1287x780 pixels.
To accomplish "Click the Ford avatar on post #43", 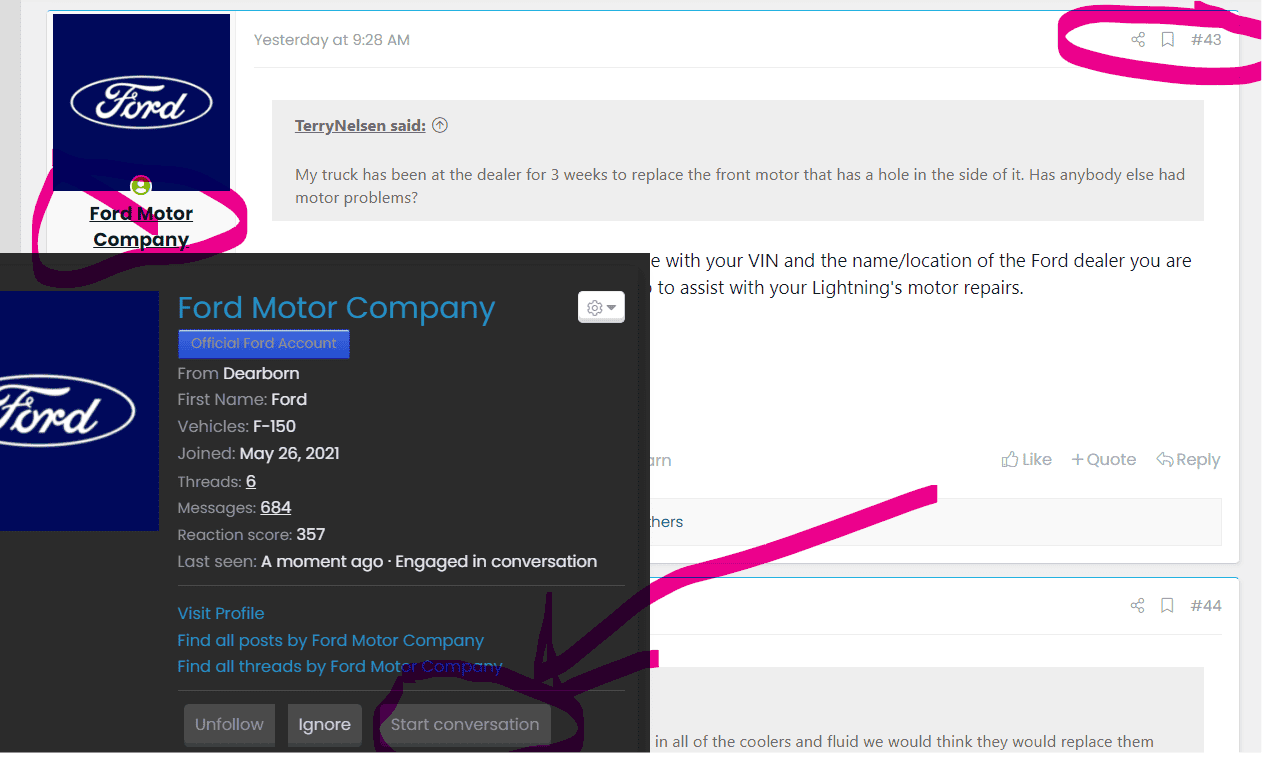I will [141, 103].
